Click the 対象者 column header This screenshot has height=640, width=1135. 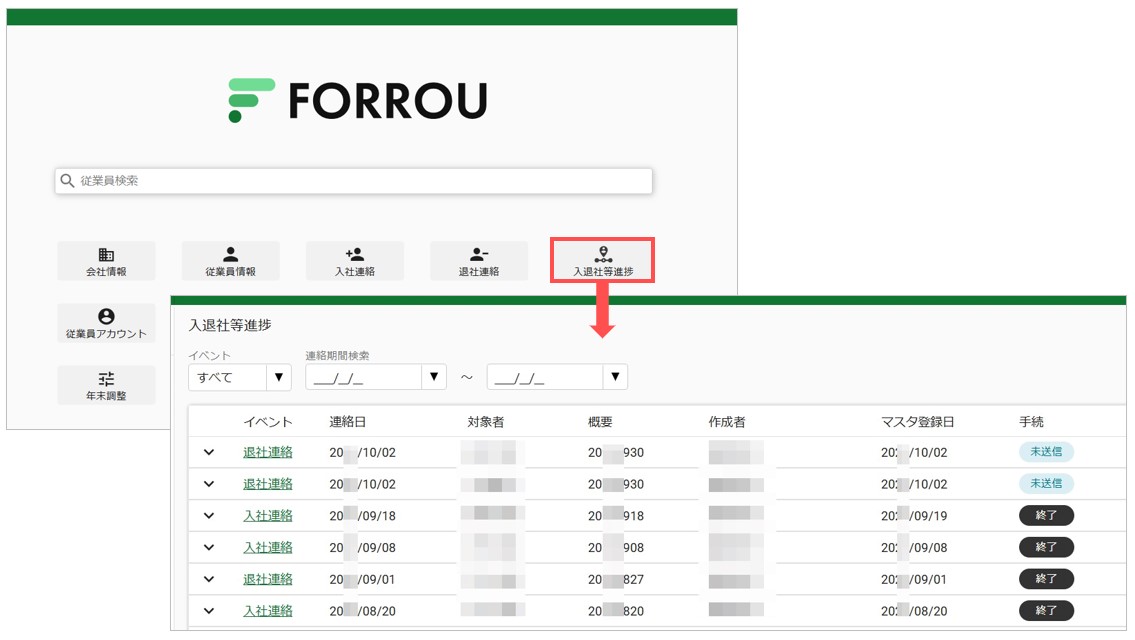coord(486,422)
